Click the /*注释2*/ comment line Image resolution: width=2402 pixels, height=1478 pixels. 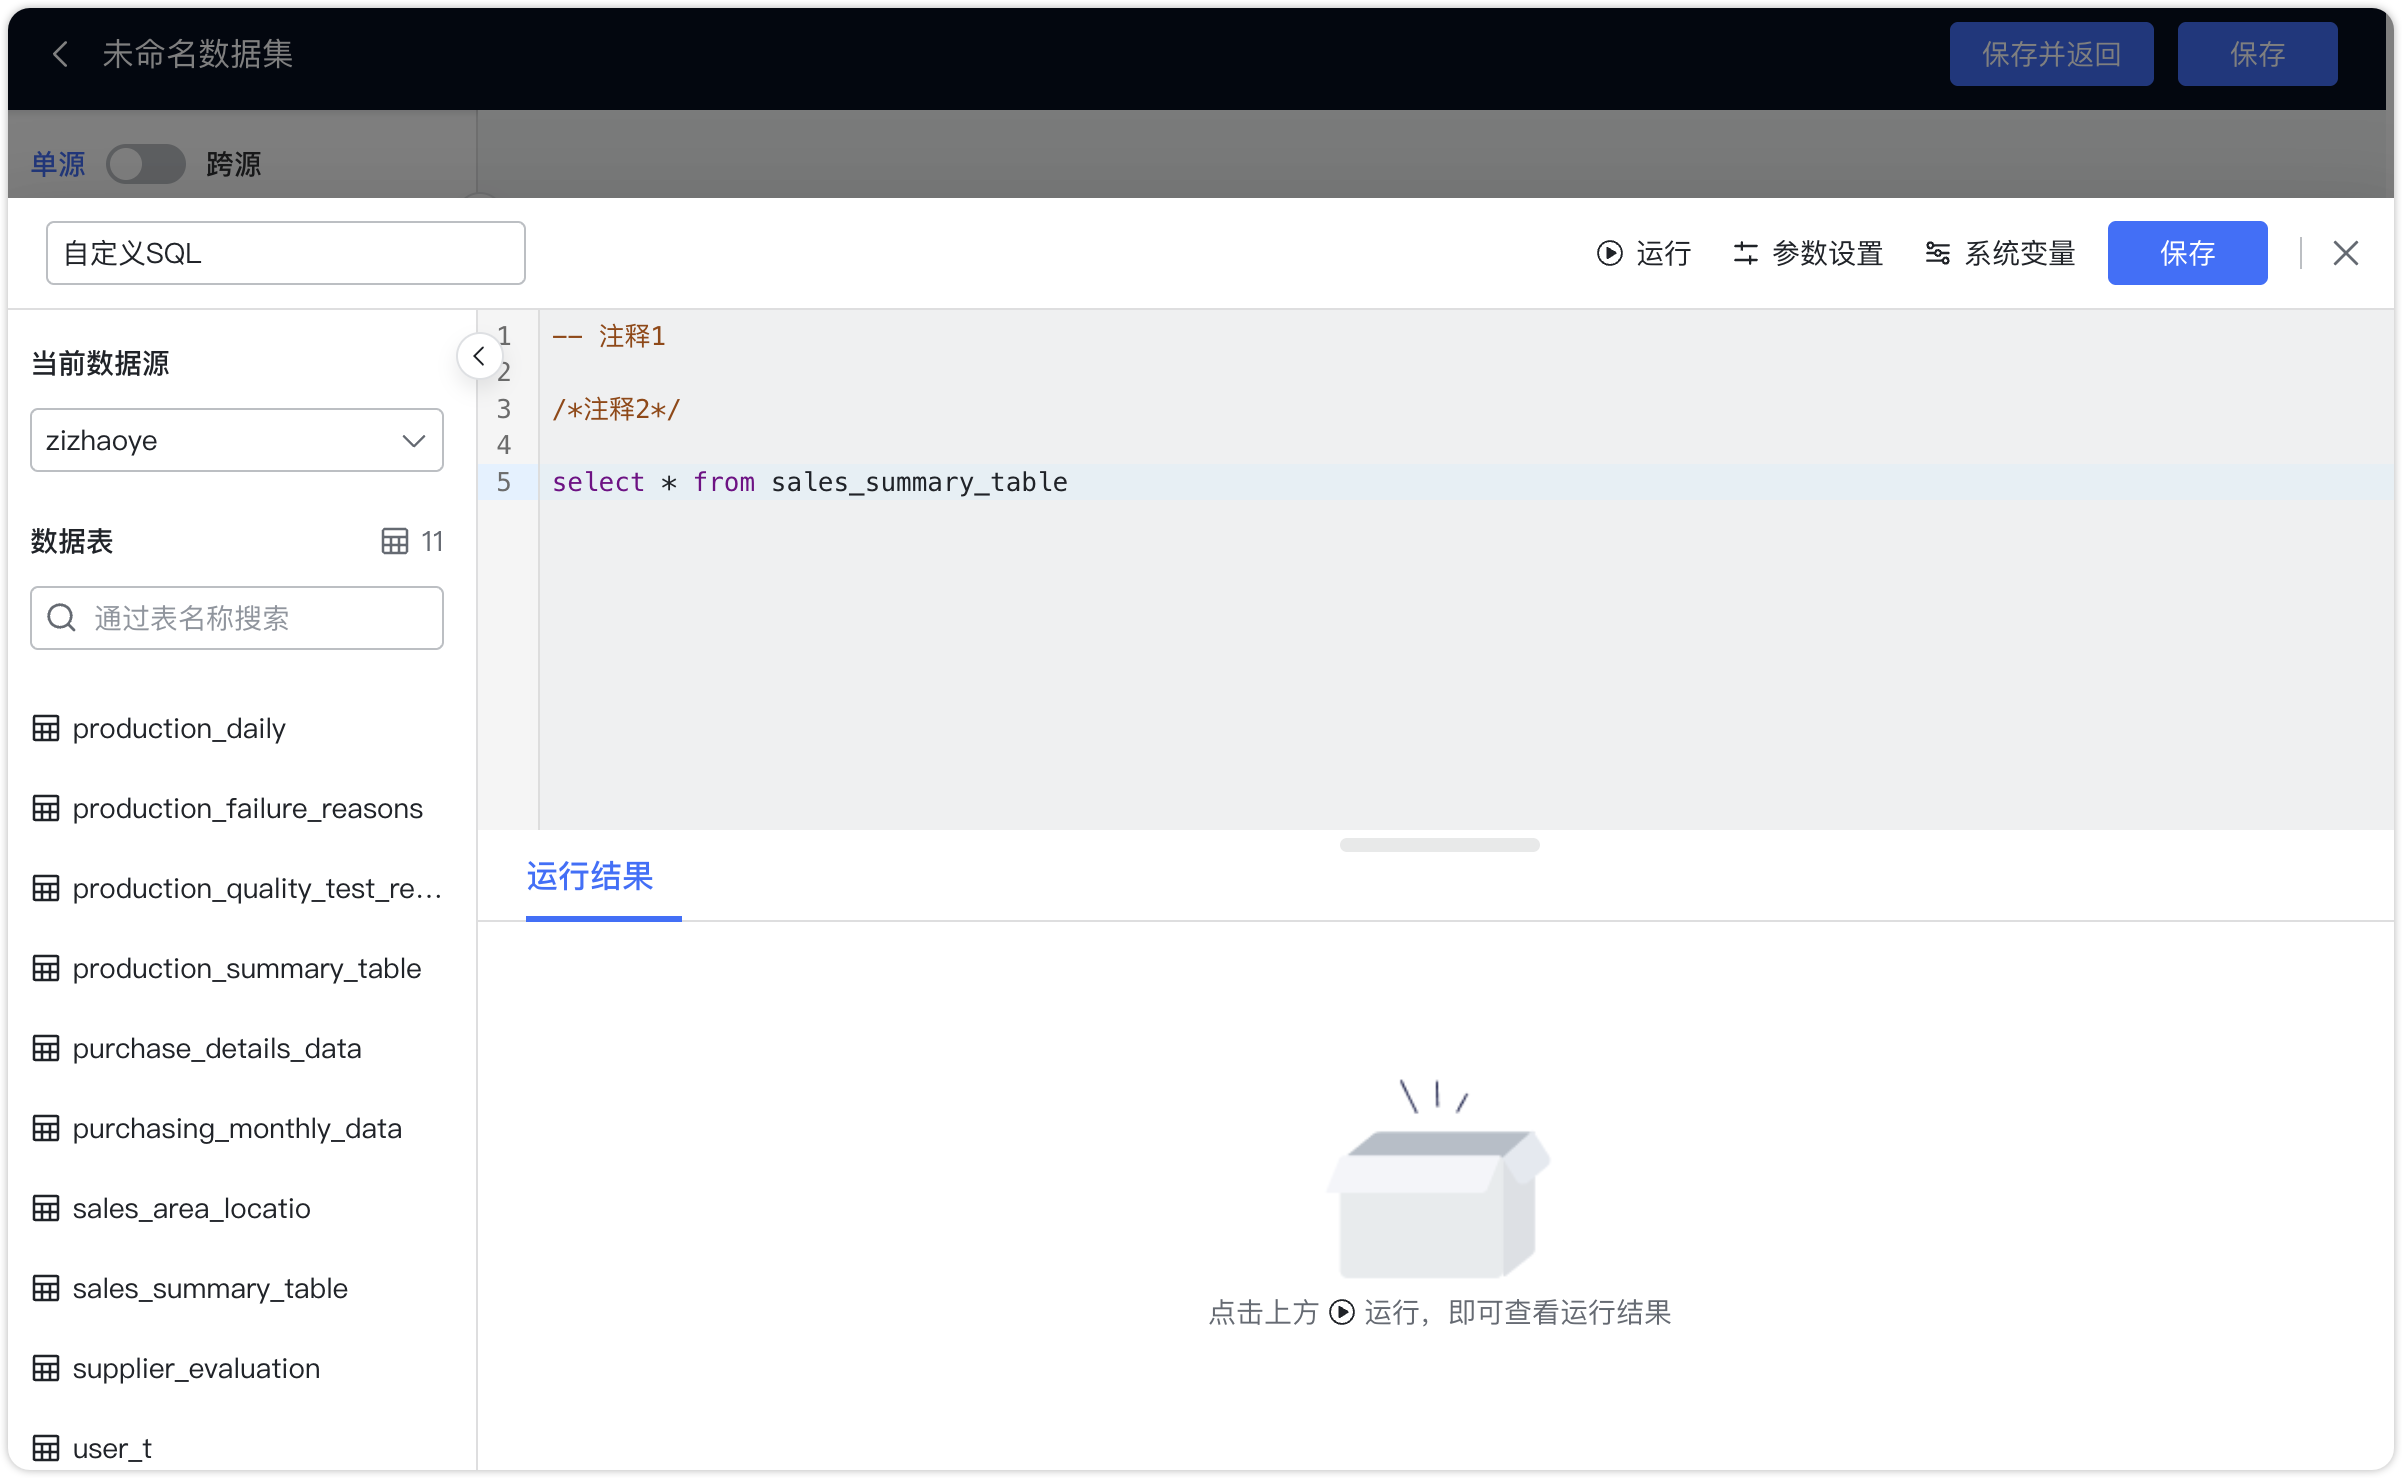pyautogui.click(x=616, y=409)
